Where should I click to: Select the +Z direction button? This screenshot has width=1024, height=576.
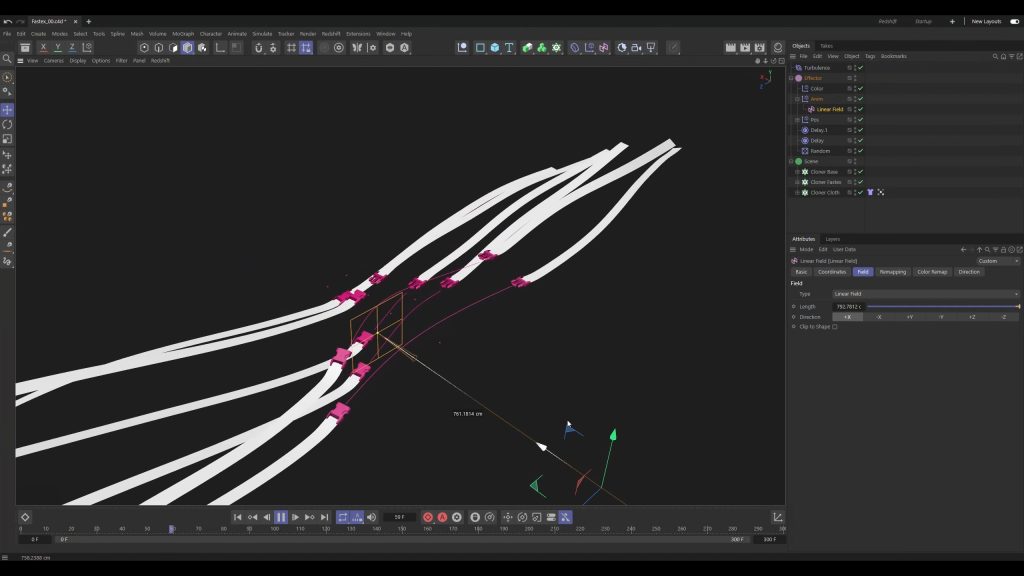972,317
